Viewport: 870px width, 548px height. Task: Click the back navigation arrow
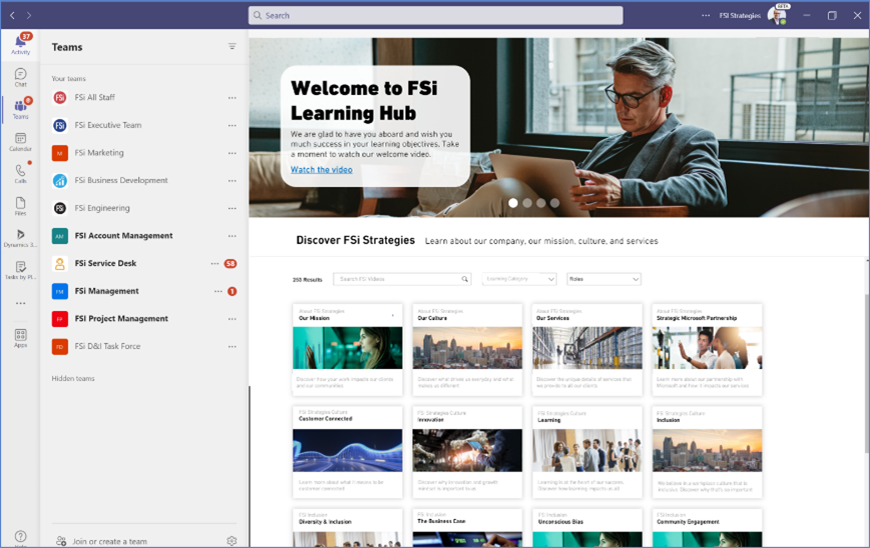(x=12, y=16)
